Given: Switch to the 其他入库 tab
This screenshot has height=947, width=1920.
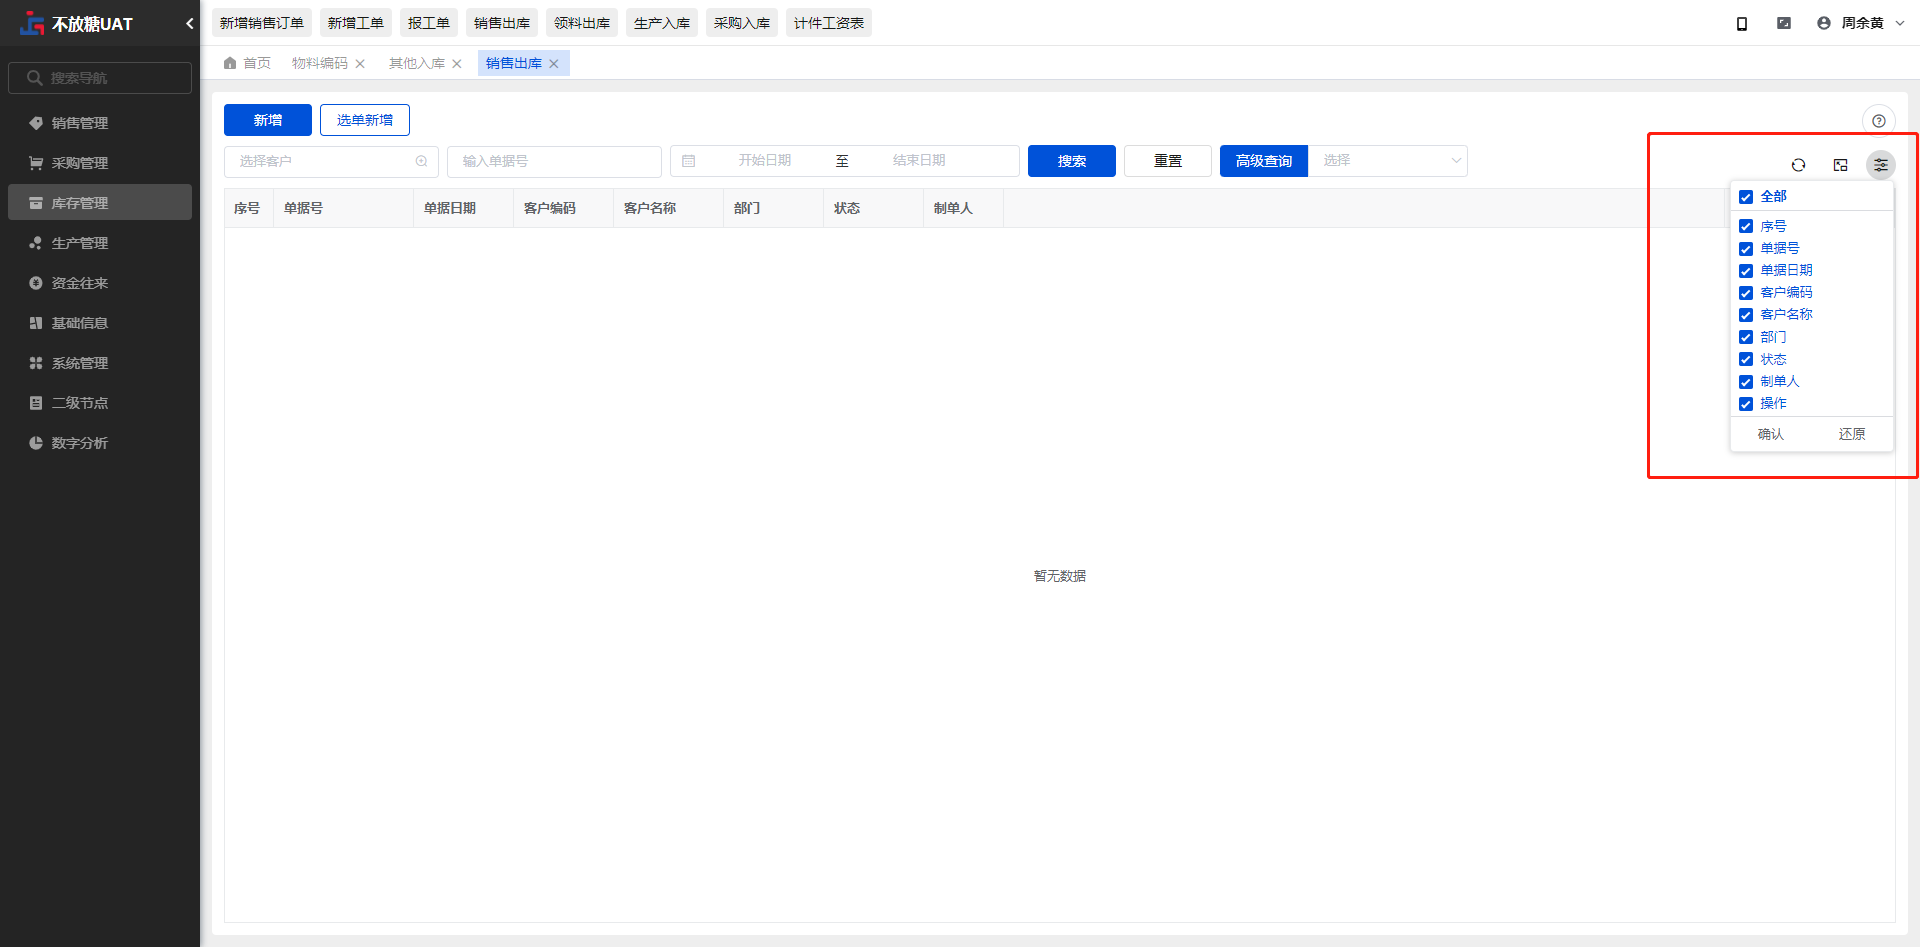Looking at the screenshot, I should tap(417, 63).
